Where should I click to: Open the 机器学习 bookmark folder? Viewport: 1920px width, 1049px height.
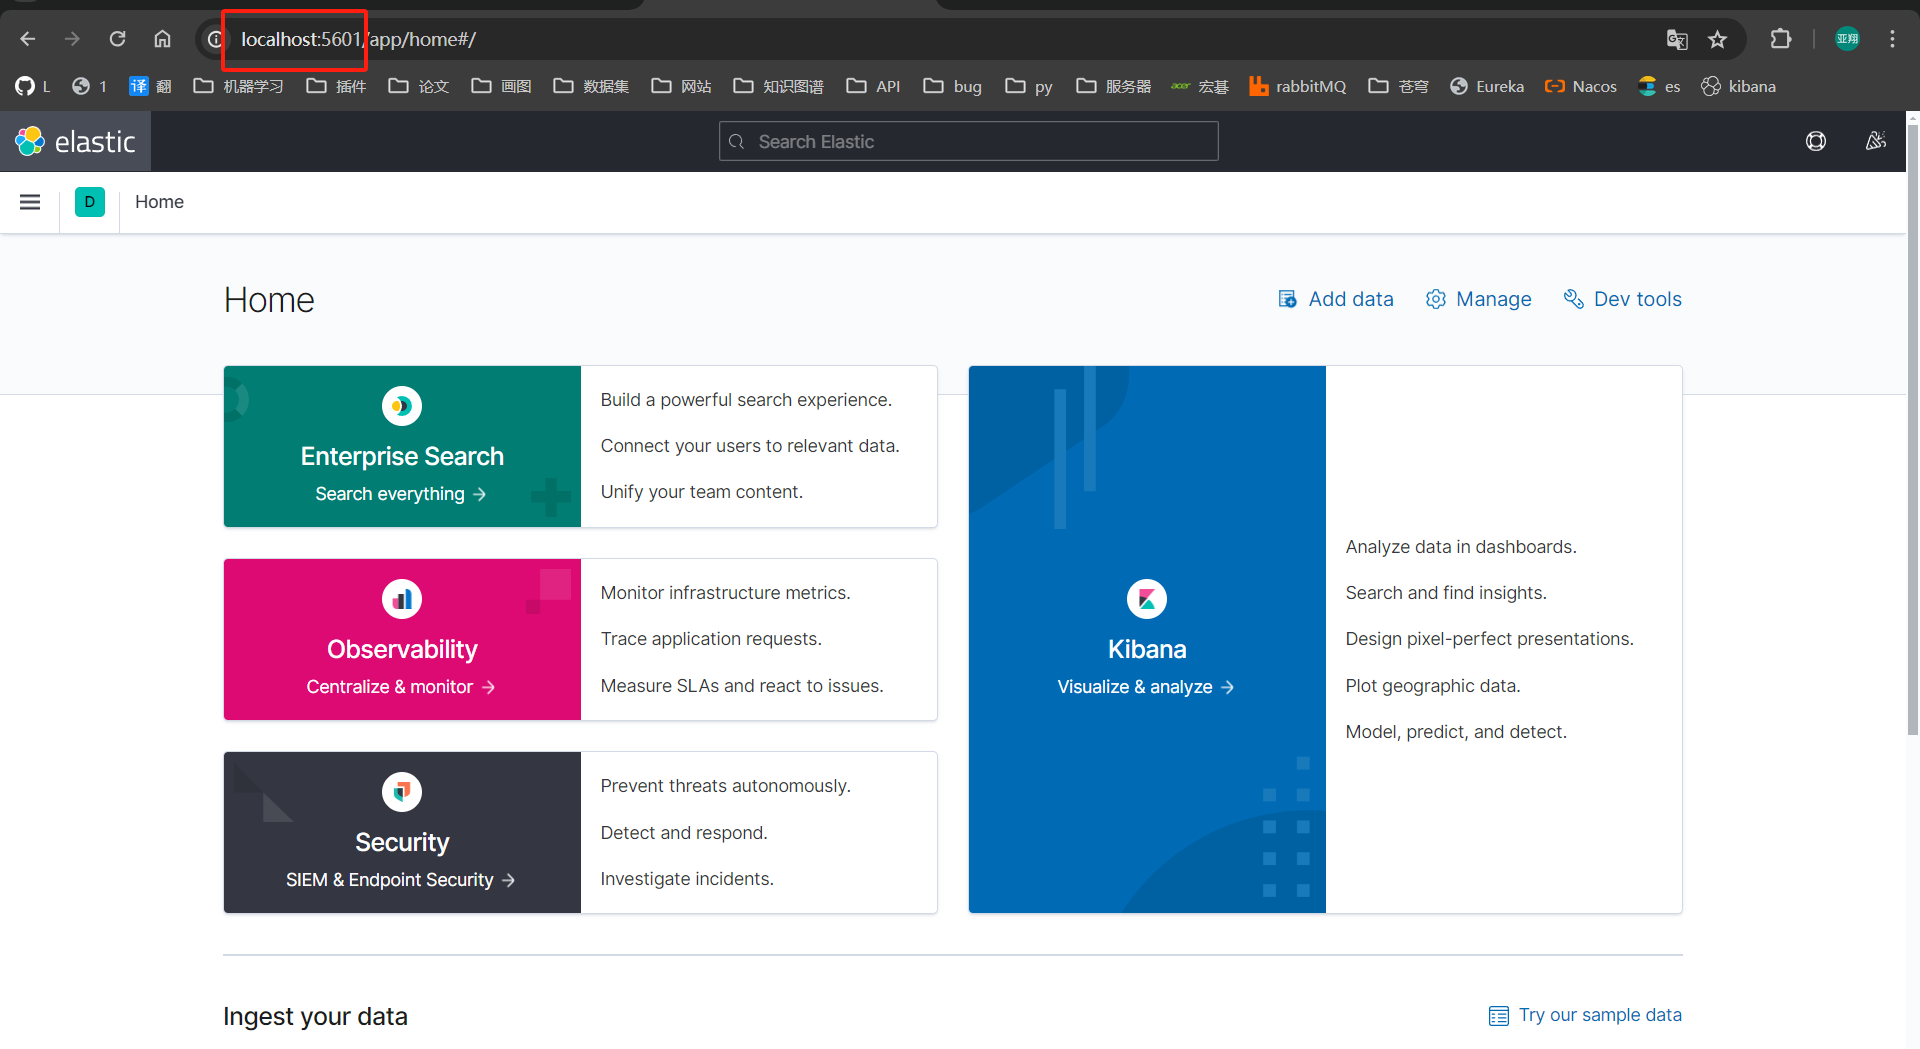(238, 86)
